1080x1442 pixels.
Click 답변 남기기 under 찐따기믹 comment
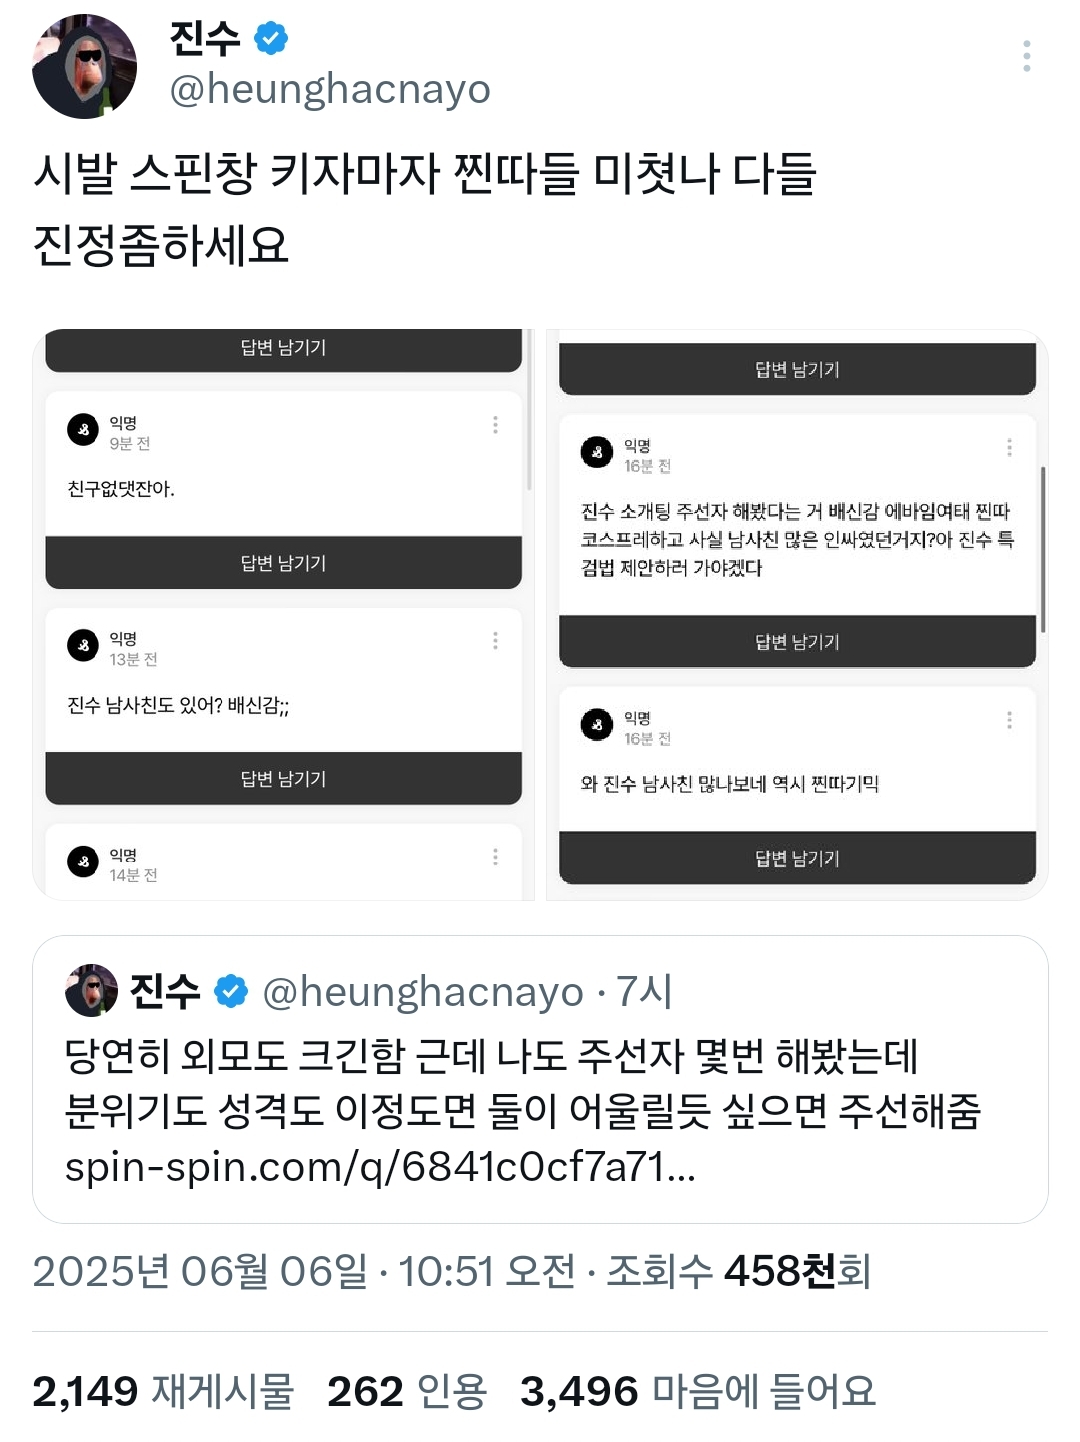pyautogui.click(x=797, y=858)
